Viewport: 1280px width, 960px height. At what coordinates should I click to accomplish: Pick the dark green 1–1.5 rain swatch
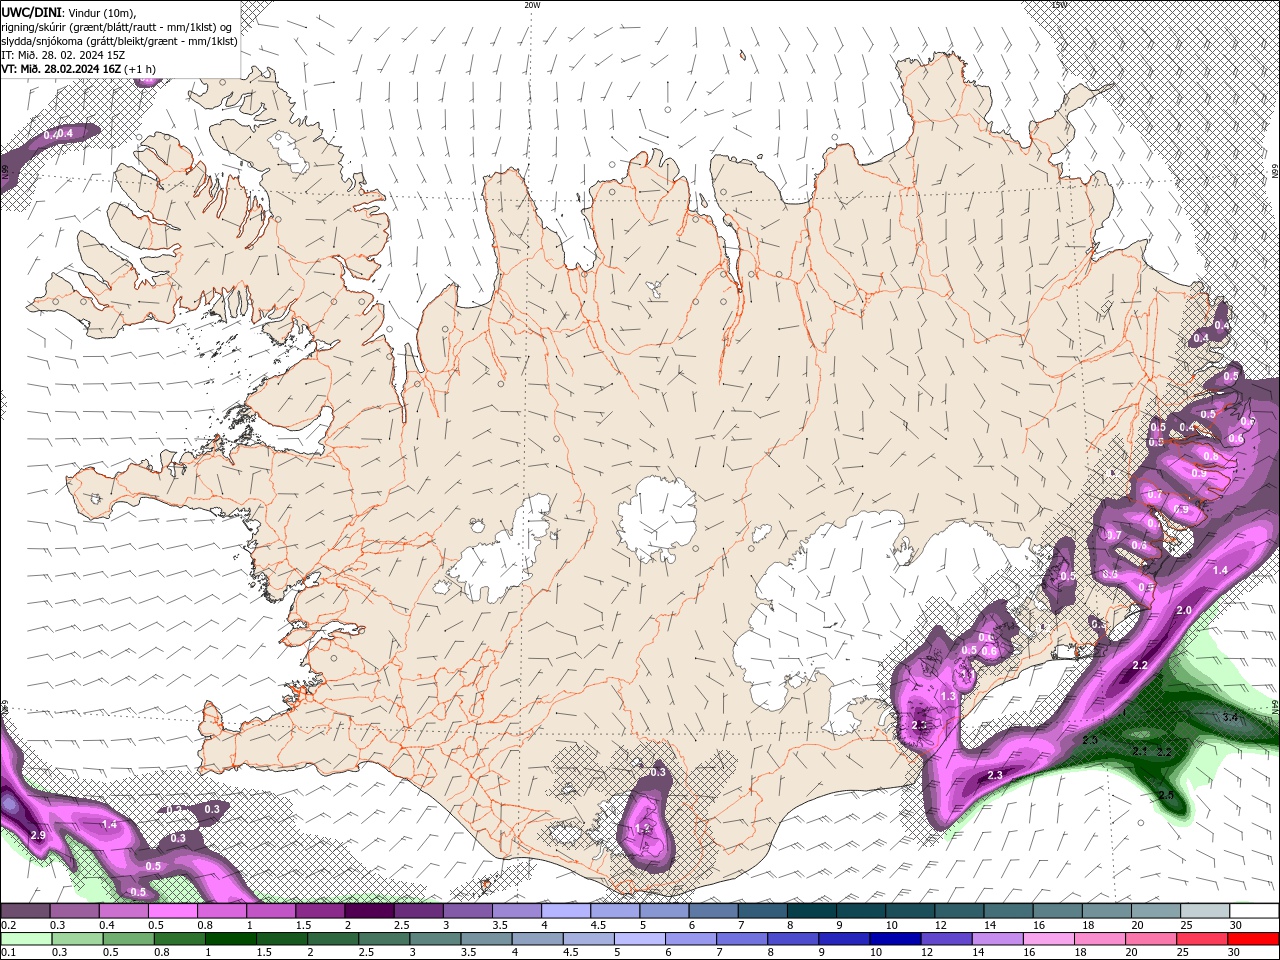(231, 938)
